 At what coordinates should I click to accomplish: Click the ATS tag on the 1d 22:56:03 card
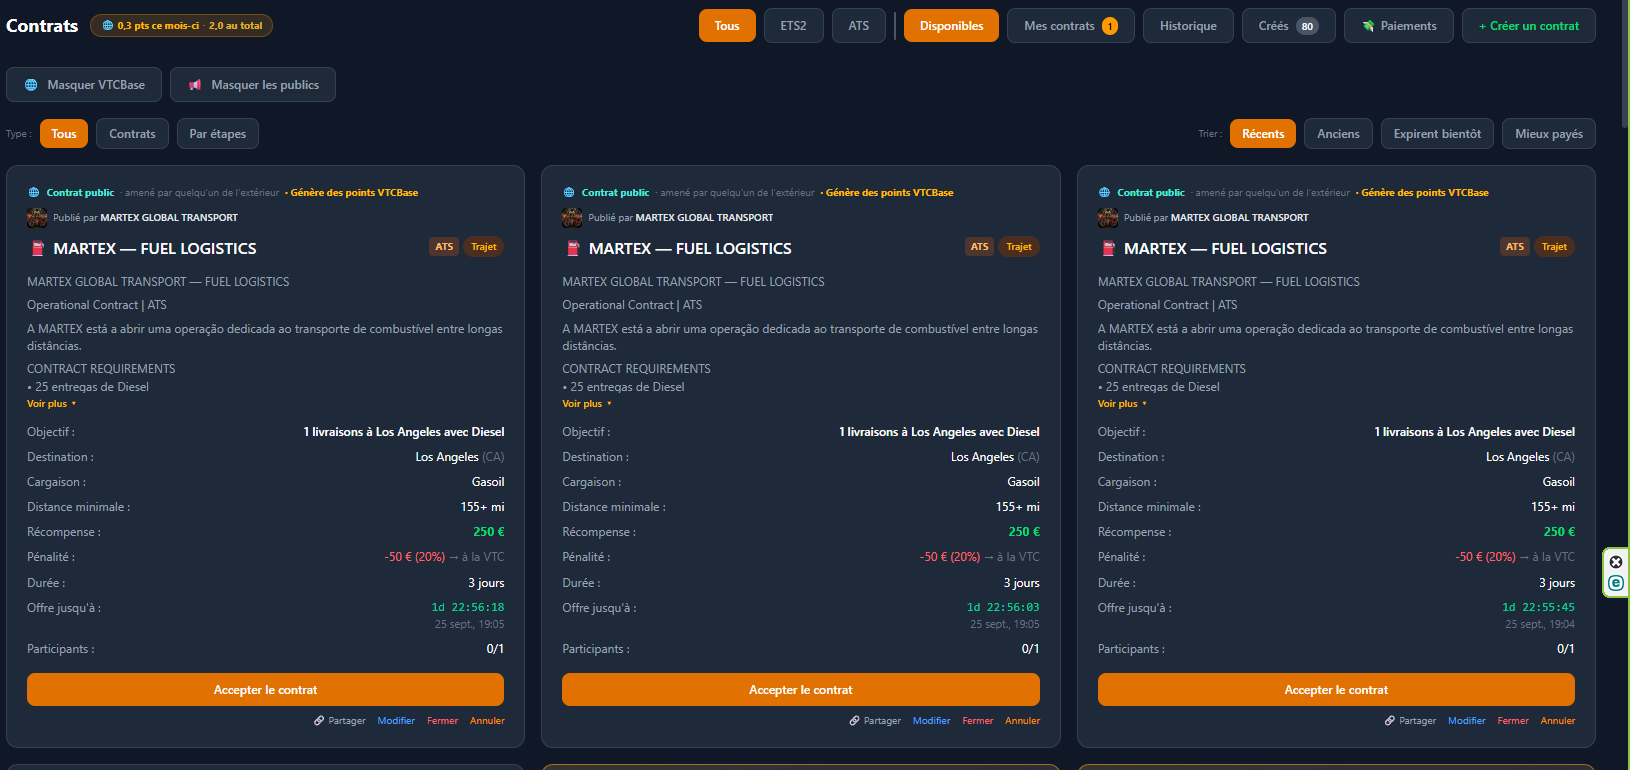click(979, 247)
